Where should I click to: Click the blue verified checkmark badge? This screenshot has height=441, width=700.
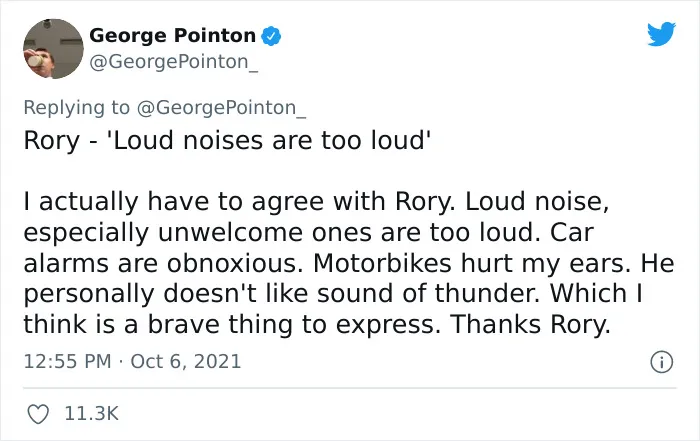point(271,36)
